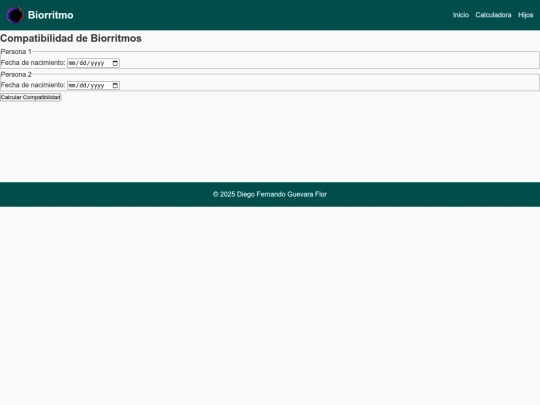Viewport: 540px width, 405px height.
Task: Open the Calculadora nav link
Action: [493, 15]
